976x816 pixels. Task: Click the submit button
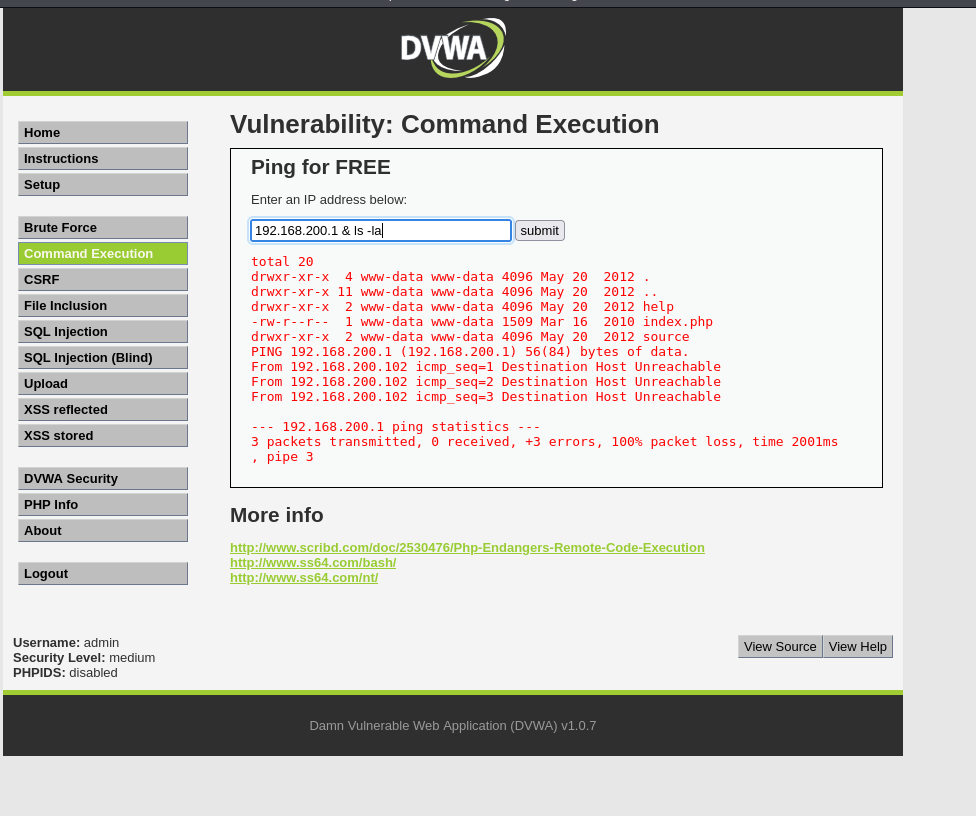click(540, 230)
